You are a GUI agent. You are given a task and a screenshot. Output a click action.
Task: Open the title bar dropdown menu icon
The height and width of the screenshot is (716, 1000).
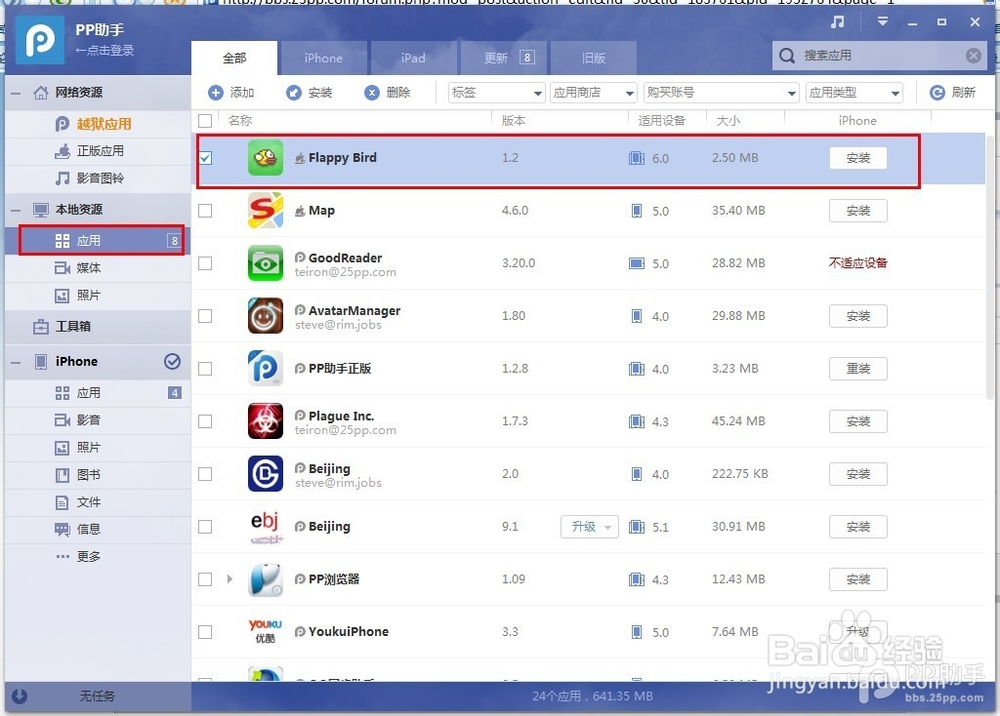pos(883,22)
